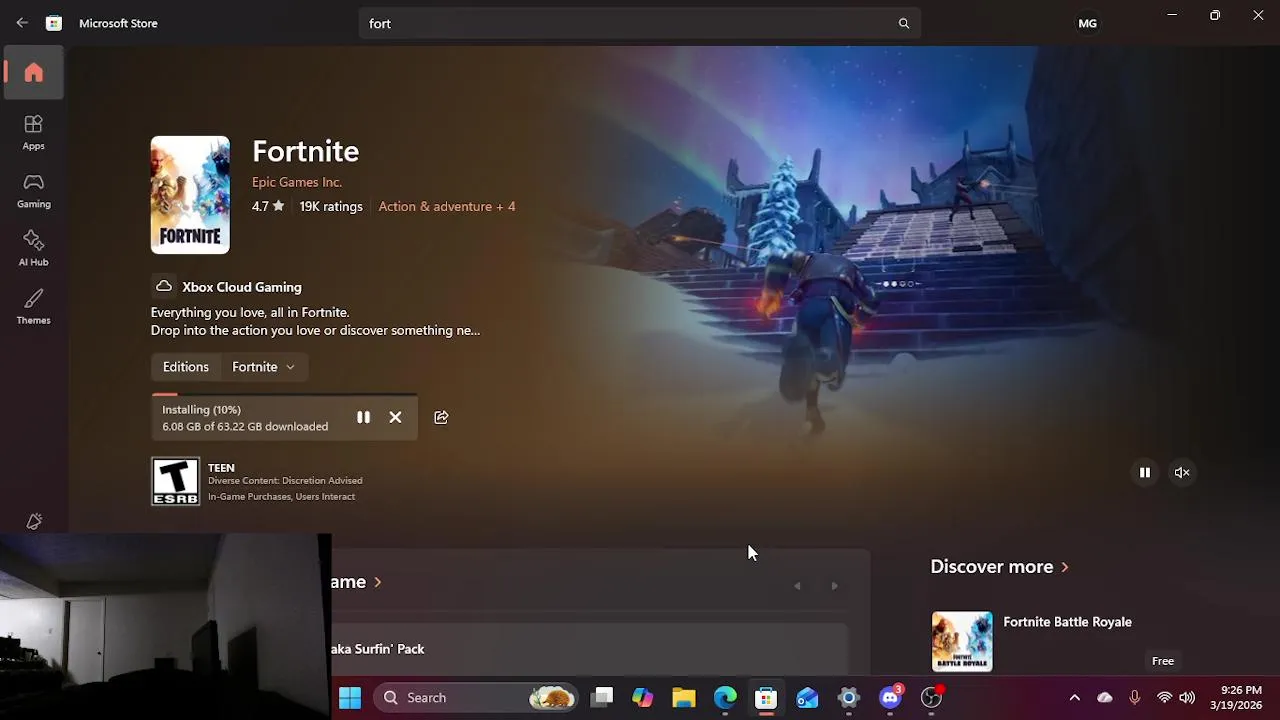Go to the Home sidebar tab
Screen dimensions: 1280x720
tap(34, 72)
